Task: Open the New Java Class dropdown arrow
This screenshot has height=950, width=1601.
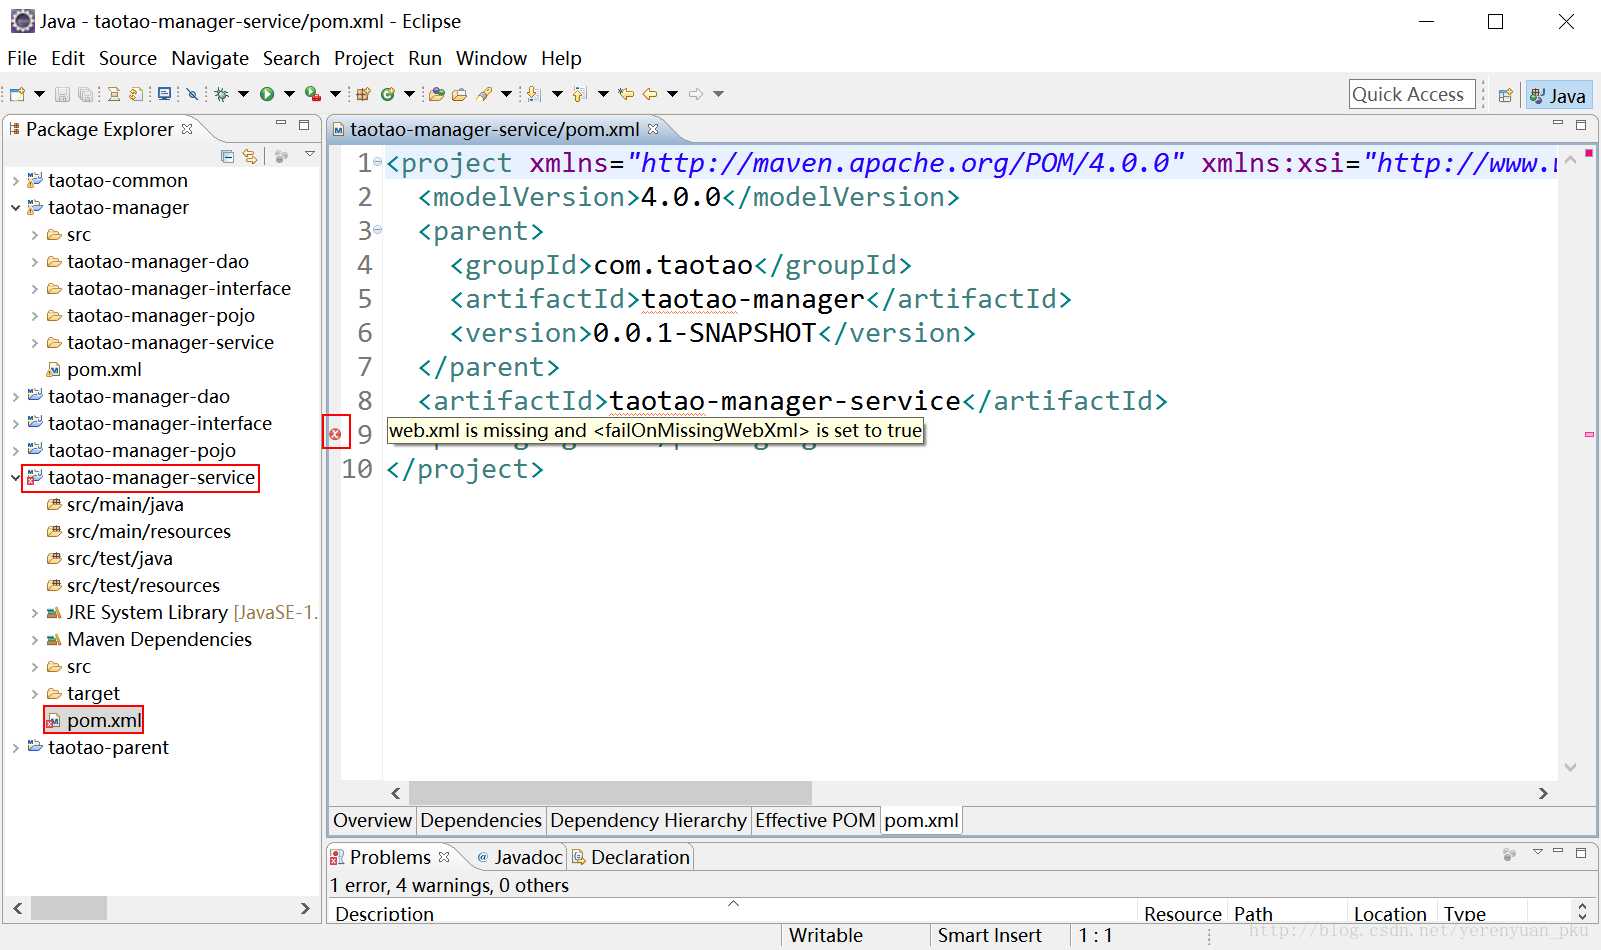Action: tap(409, 94)
